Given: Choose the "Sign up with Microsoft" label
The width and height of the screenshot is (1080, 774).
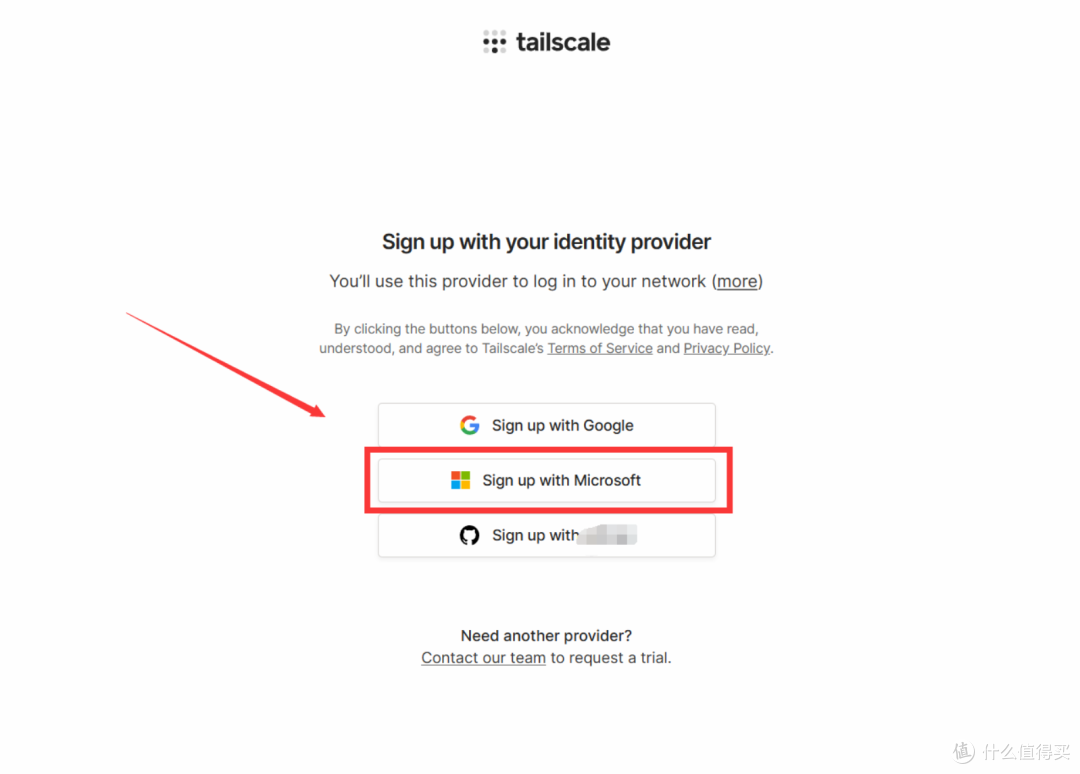Looking at the screenshot, I should 561,481.
